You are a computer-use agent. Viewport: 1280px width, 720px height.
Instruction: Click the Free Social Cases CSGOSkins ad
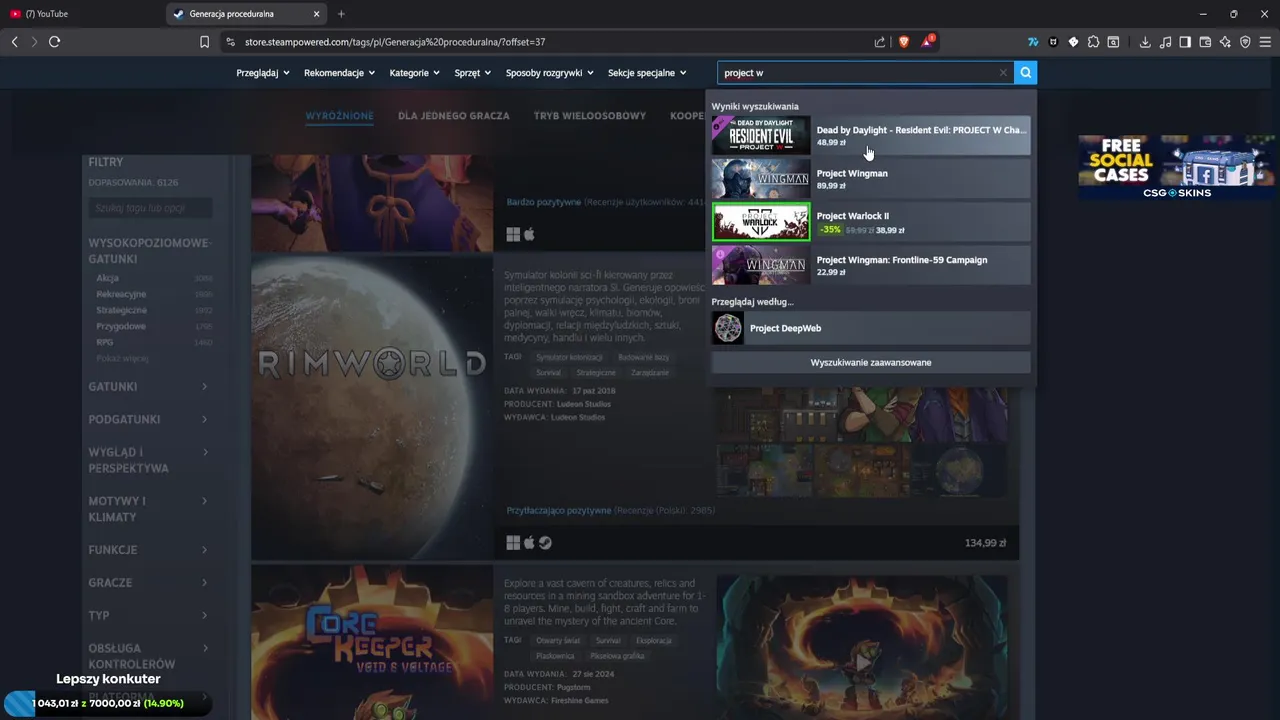[x=1176, y=167]
